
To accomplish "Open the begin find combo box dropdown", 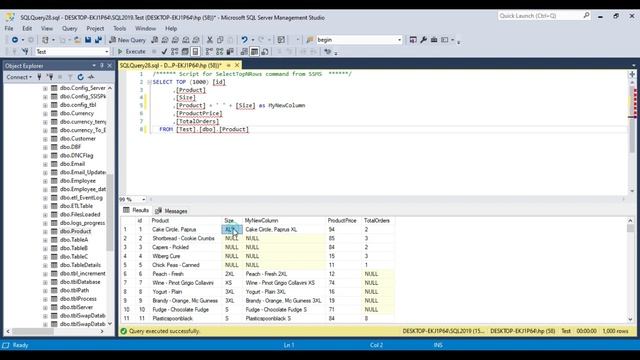I will [399, 40].
